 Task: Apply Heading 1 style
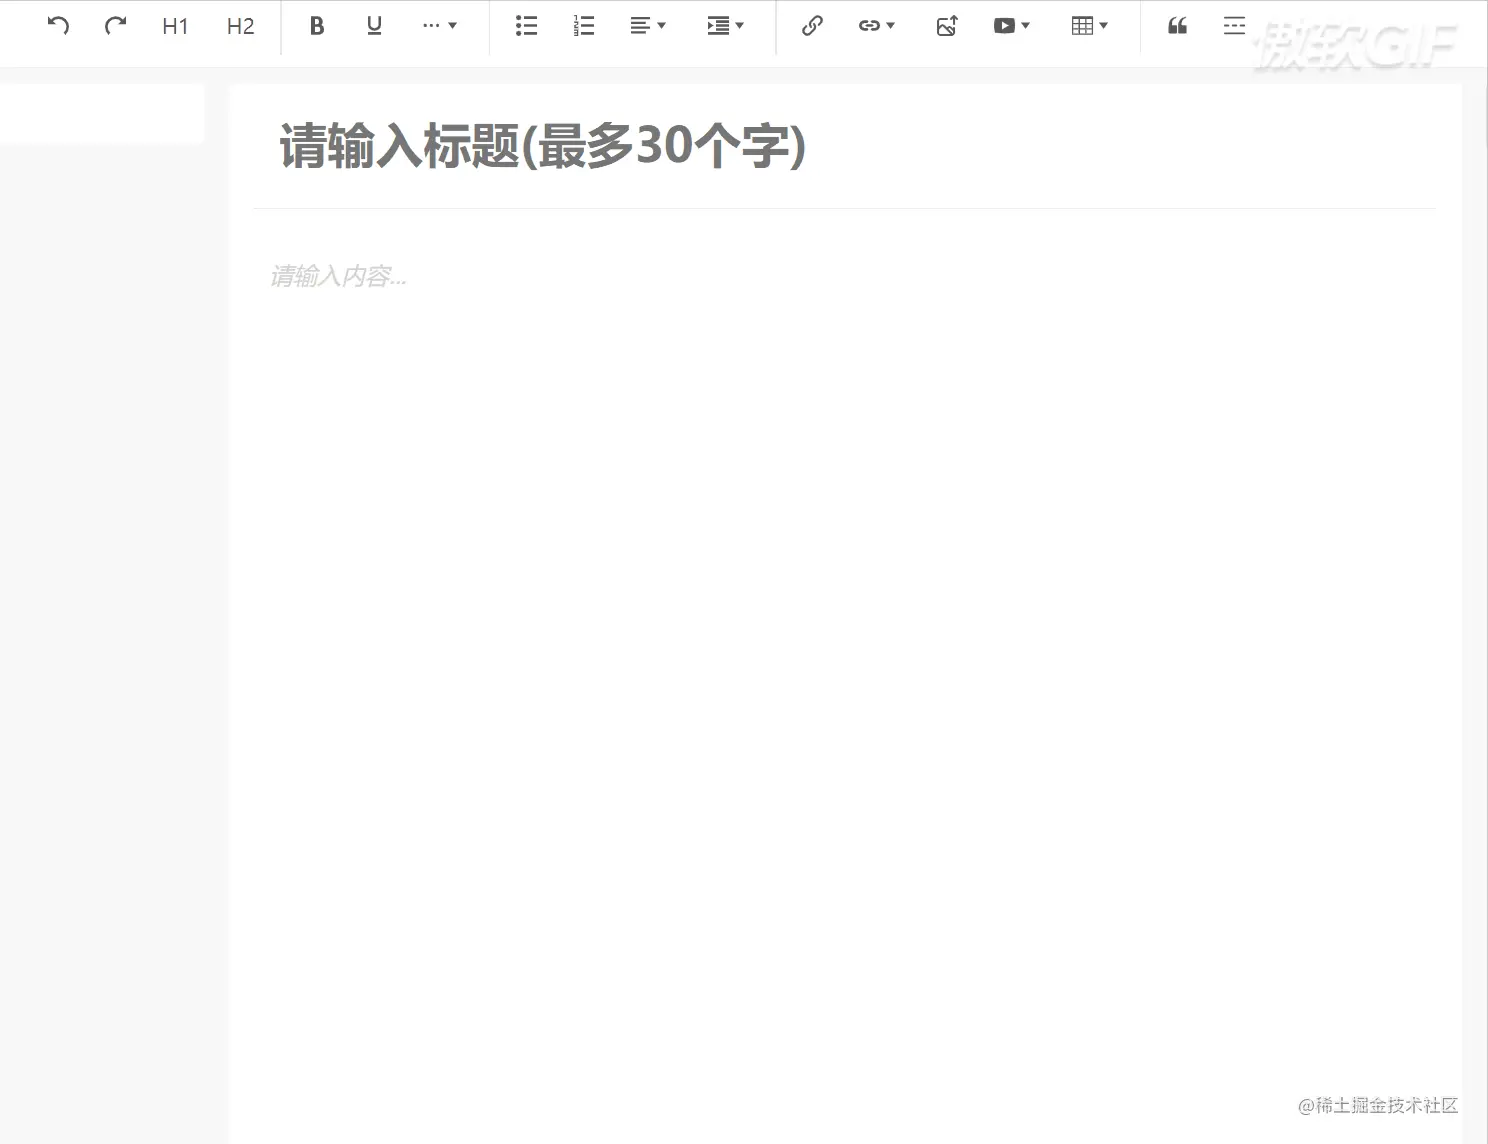[175, 26]
